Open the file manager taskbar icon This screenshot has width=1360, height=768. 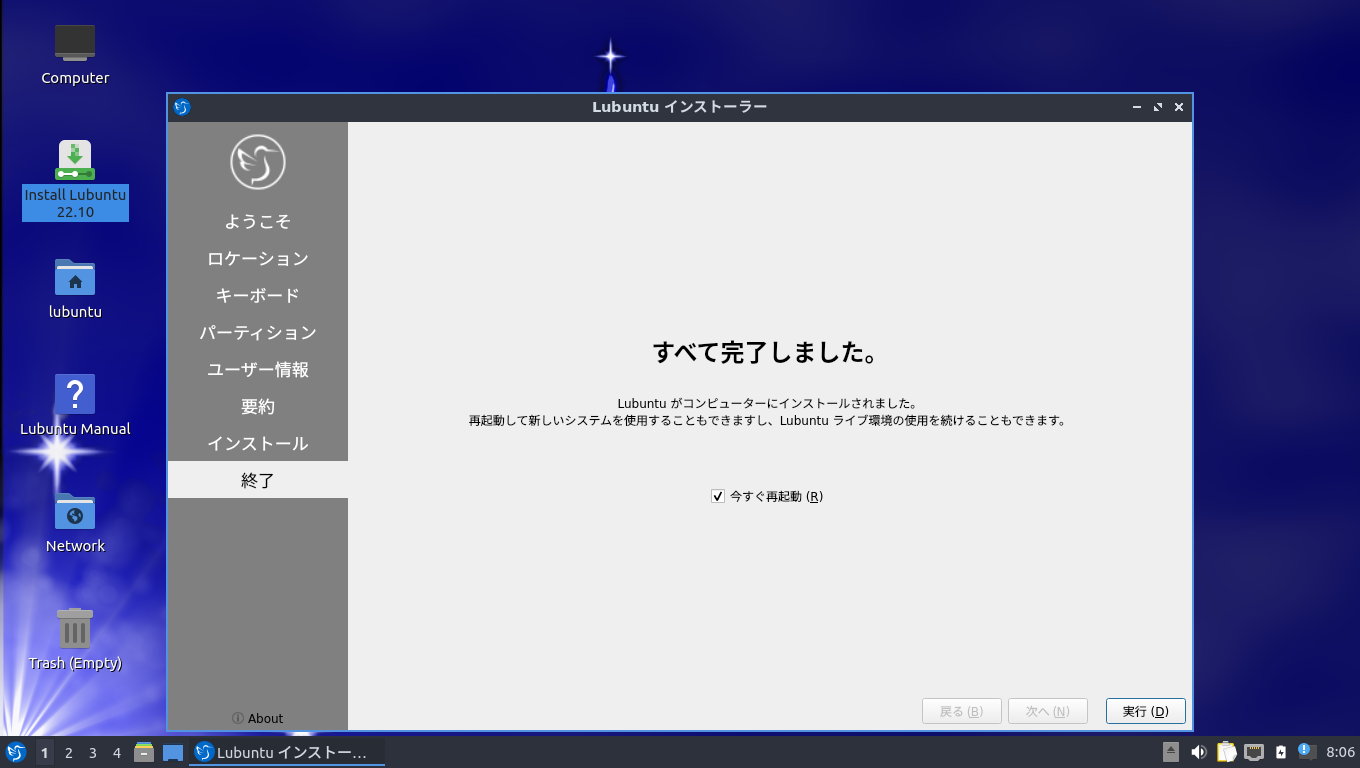(x=144, y=752)
